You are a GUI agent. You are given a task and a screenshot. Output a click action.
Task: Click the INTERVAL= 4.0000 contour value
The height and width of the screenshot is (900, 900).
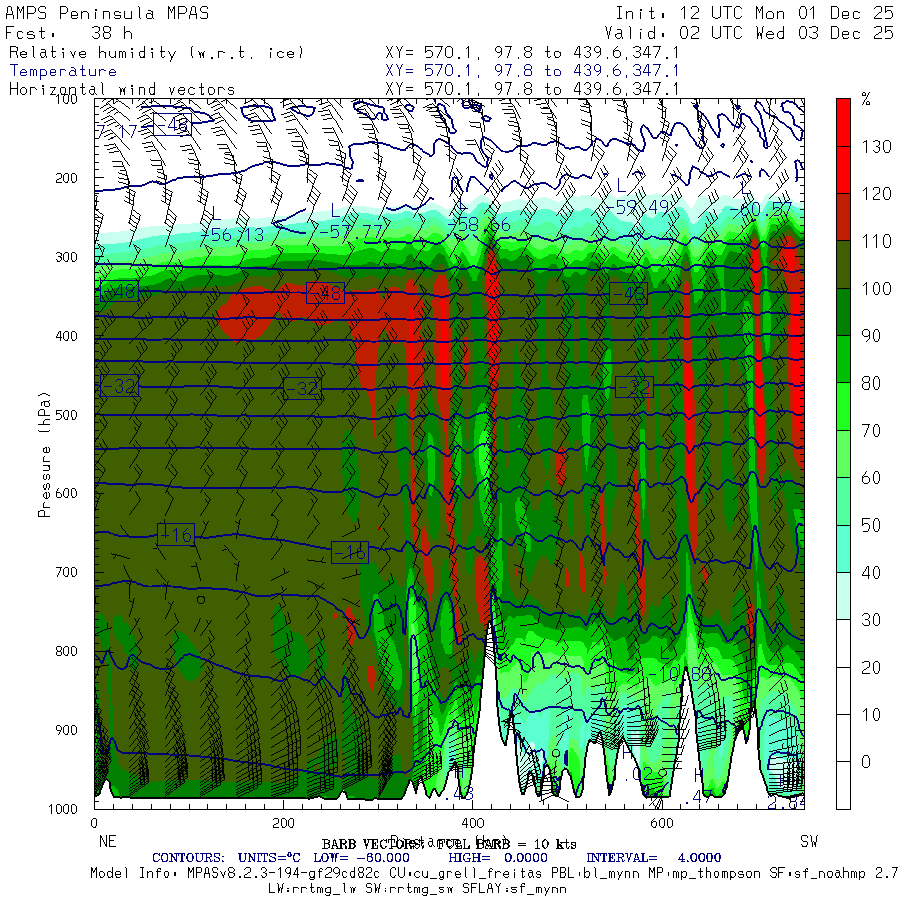653,858
